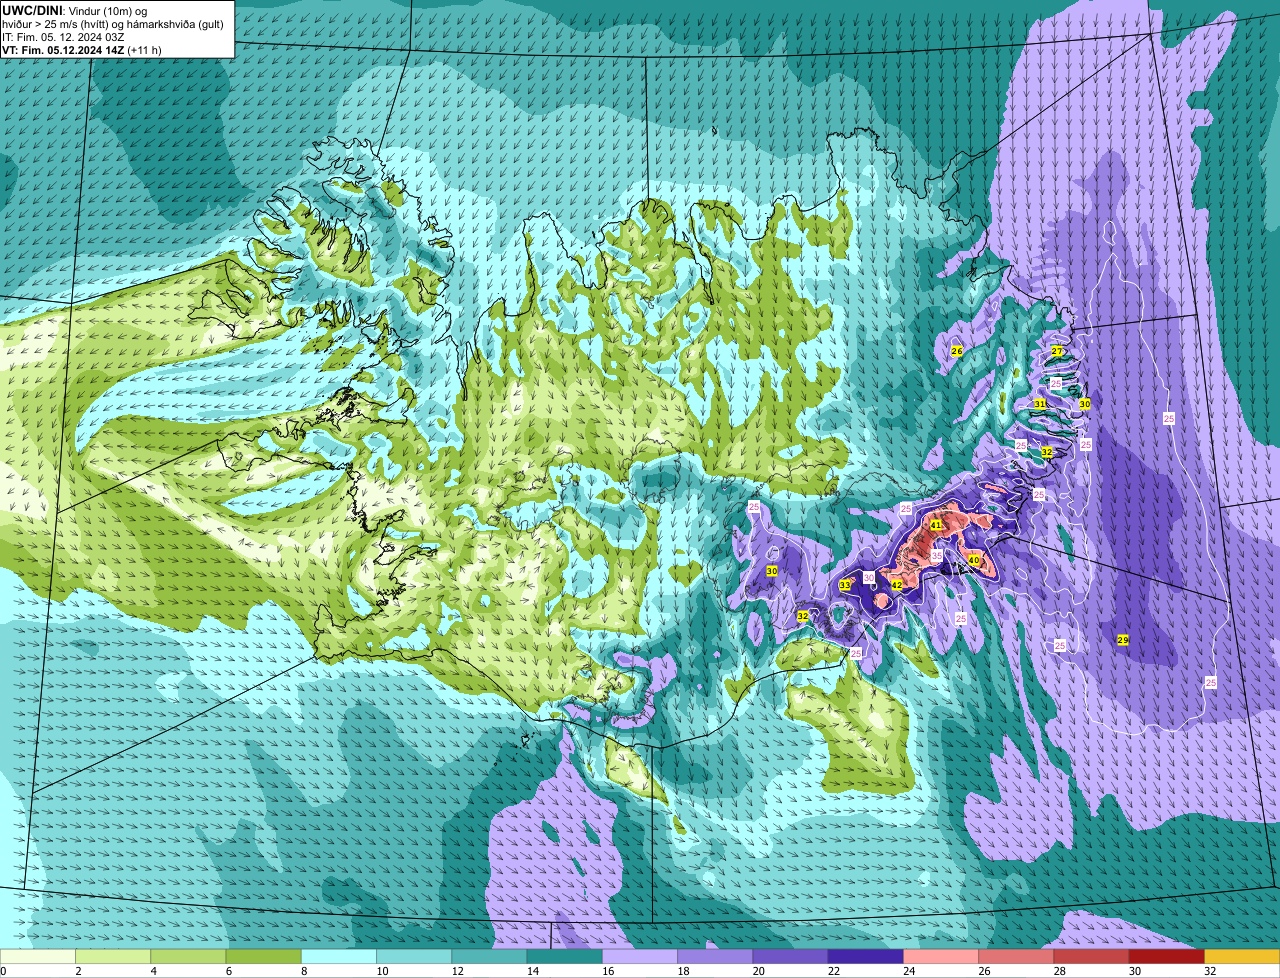The width and height of the screenshot is (1280, 978).
Task: Select the 20–22 m/s purple legend swatch
Action: 790,957
